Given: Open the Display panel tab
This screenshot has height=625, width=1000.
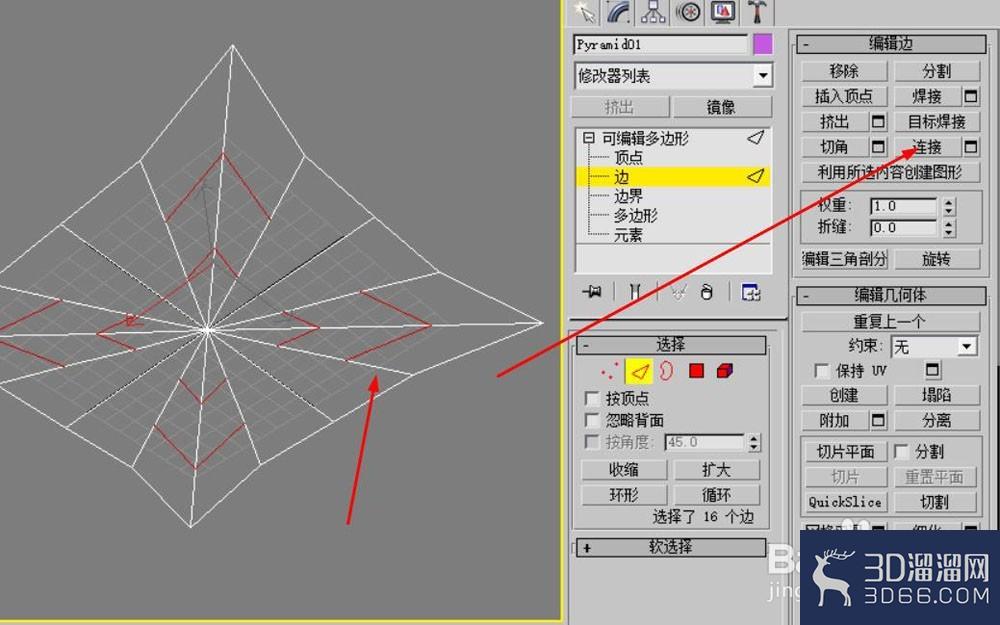Looking at the screenshot, I should (723, 12).
